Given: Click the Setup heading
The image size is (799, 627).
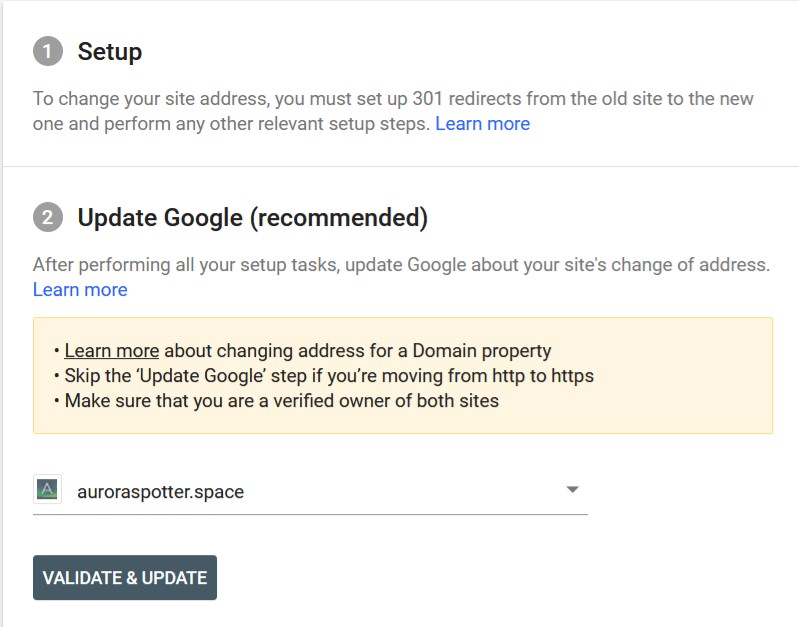Looking at the screenshot, I should 110,51.
